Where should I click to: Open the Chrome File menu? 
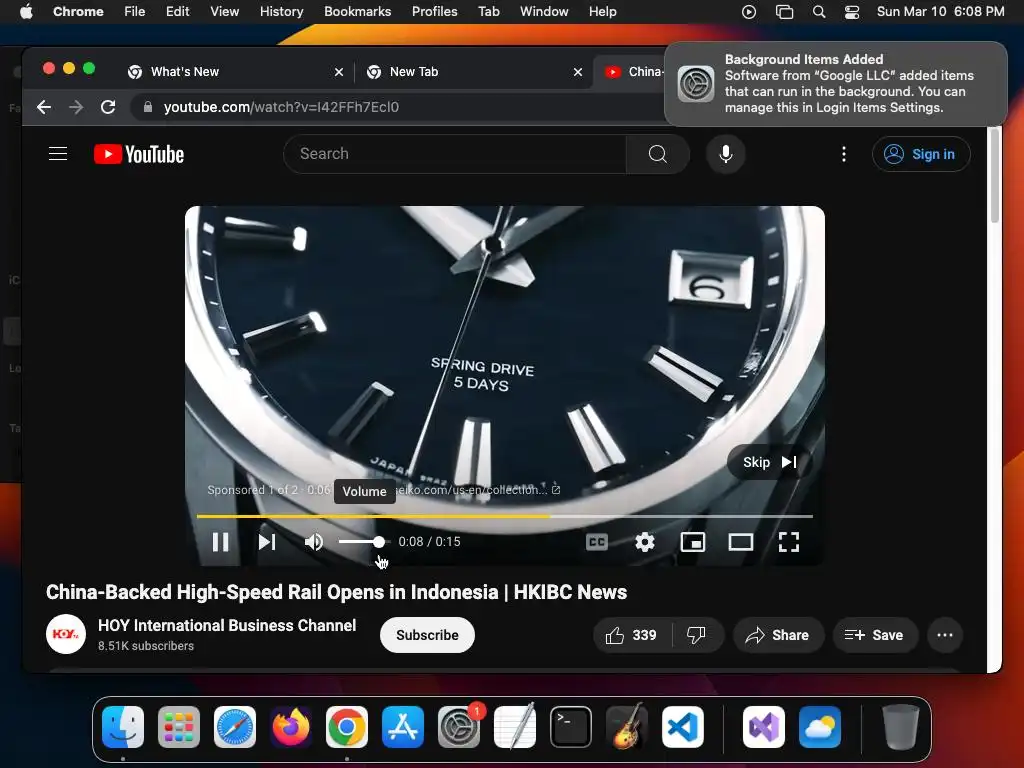point(135,11)
